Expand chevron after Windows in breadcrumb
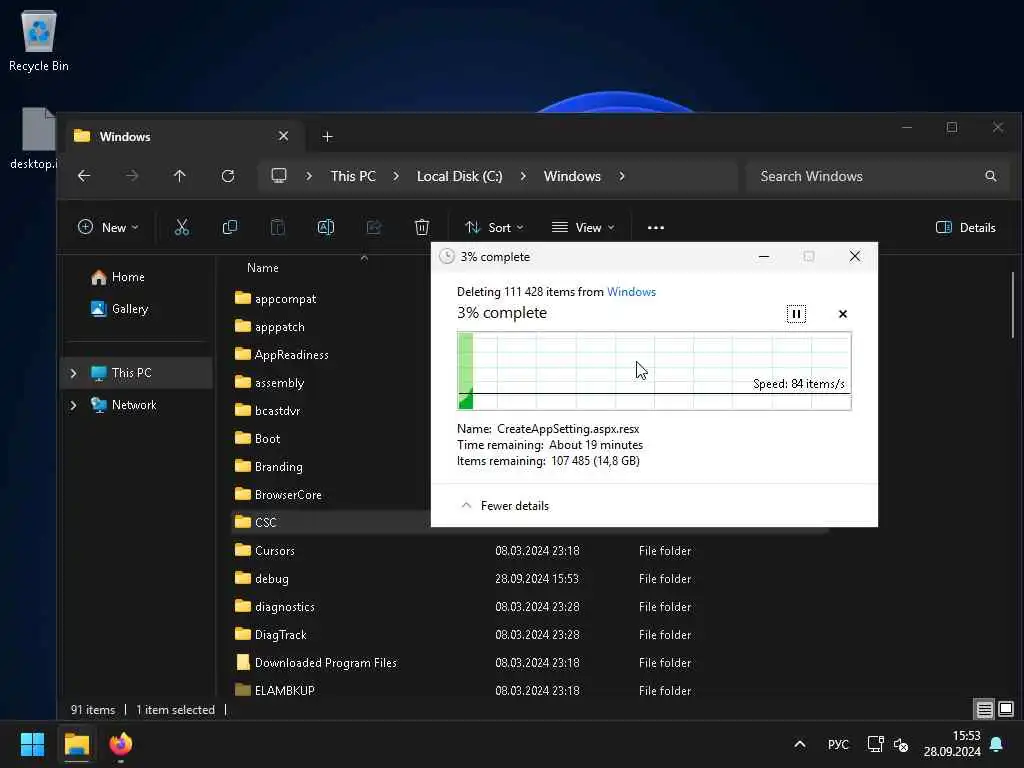The image size is (1024, 768). 622,176
